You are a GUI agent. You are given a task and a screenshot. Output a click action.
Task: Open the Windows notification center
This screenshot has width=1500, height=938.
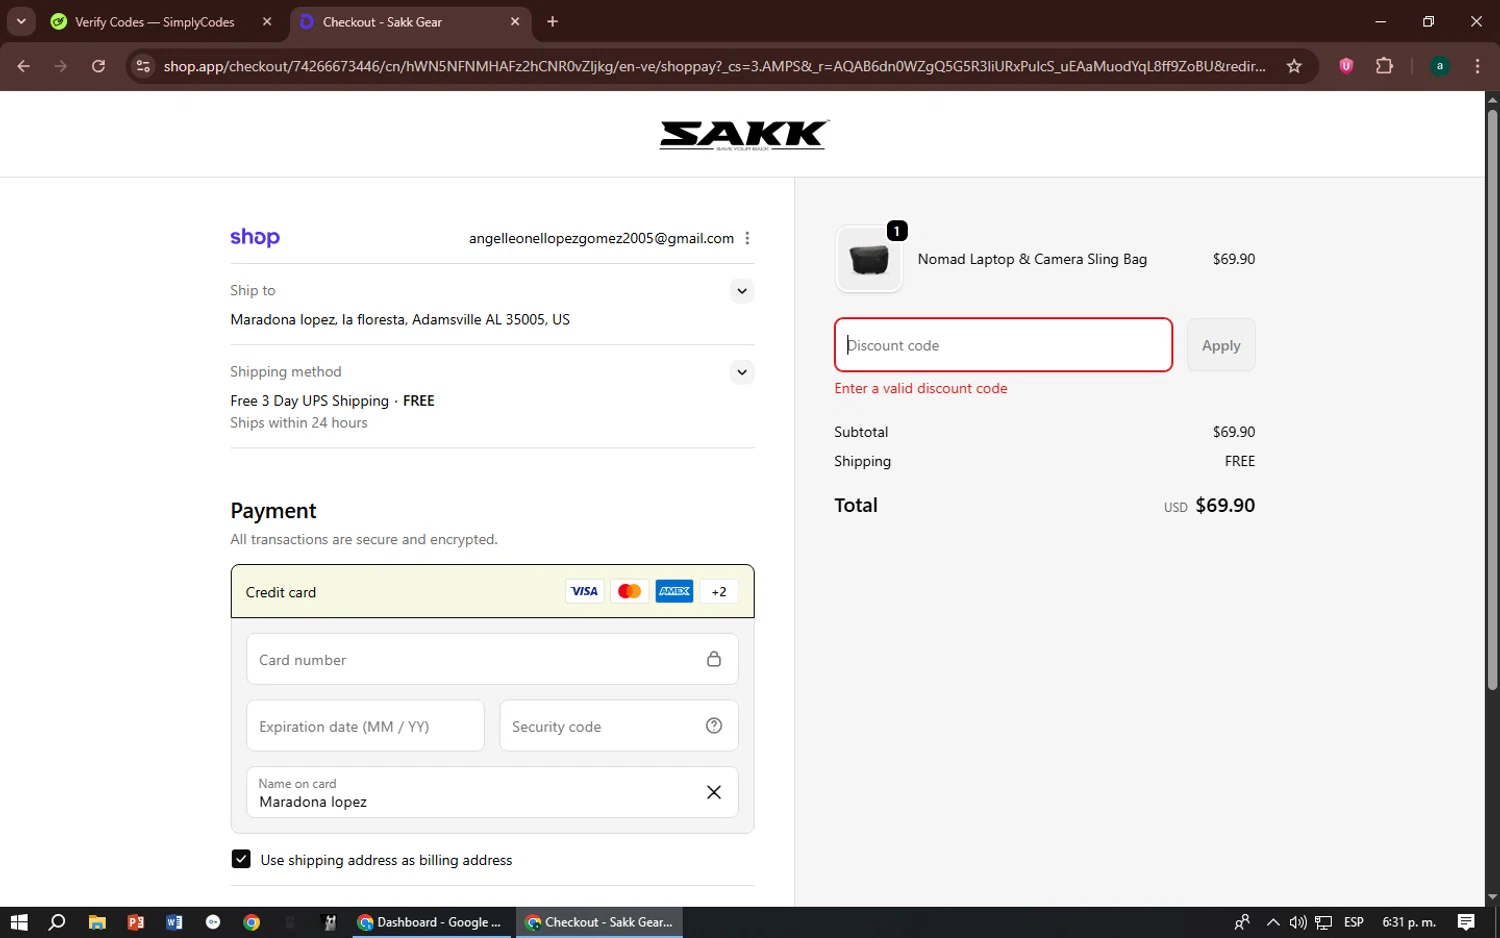[1466, 922]
